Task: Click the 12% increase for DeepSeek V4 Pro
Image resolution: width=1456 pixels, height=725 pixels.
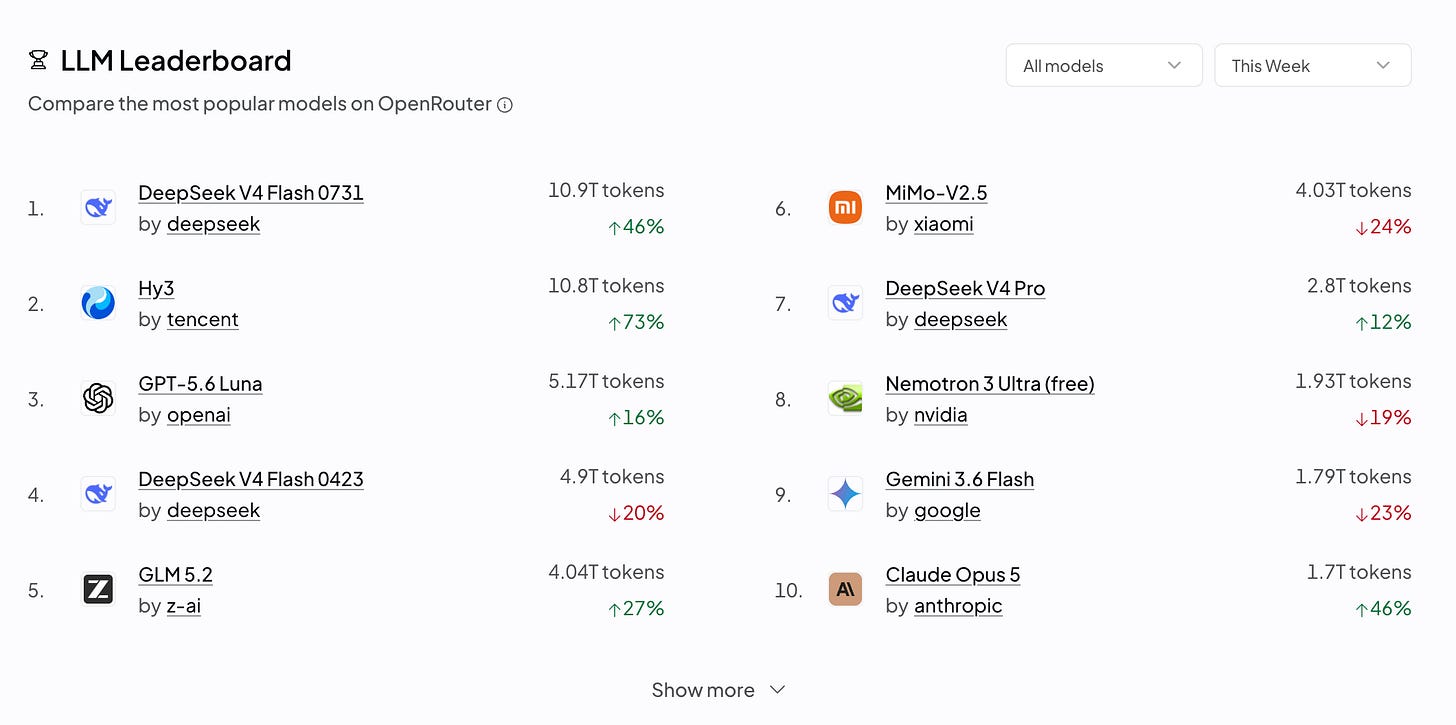Action: click(1383, 322)
